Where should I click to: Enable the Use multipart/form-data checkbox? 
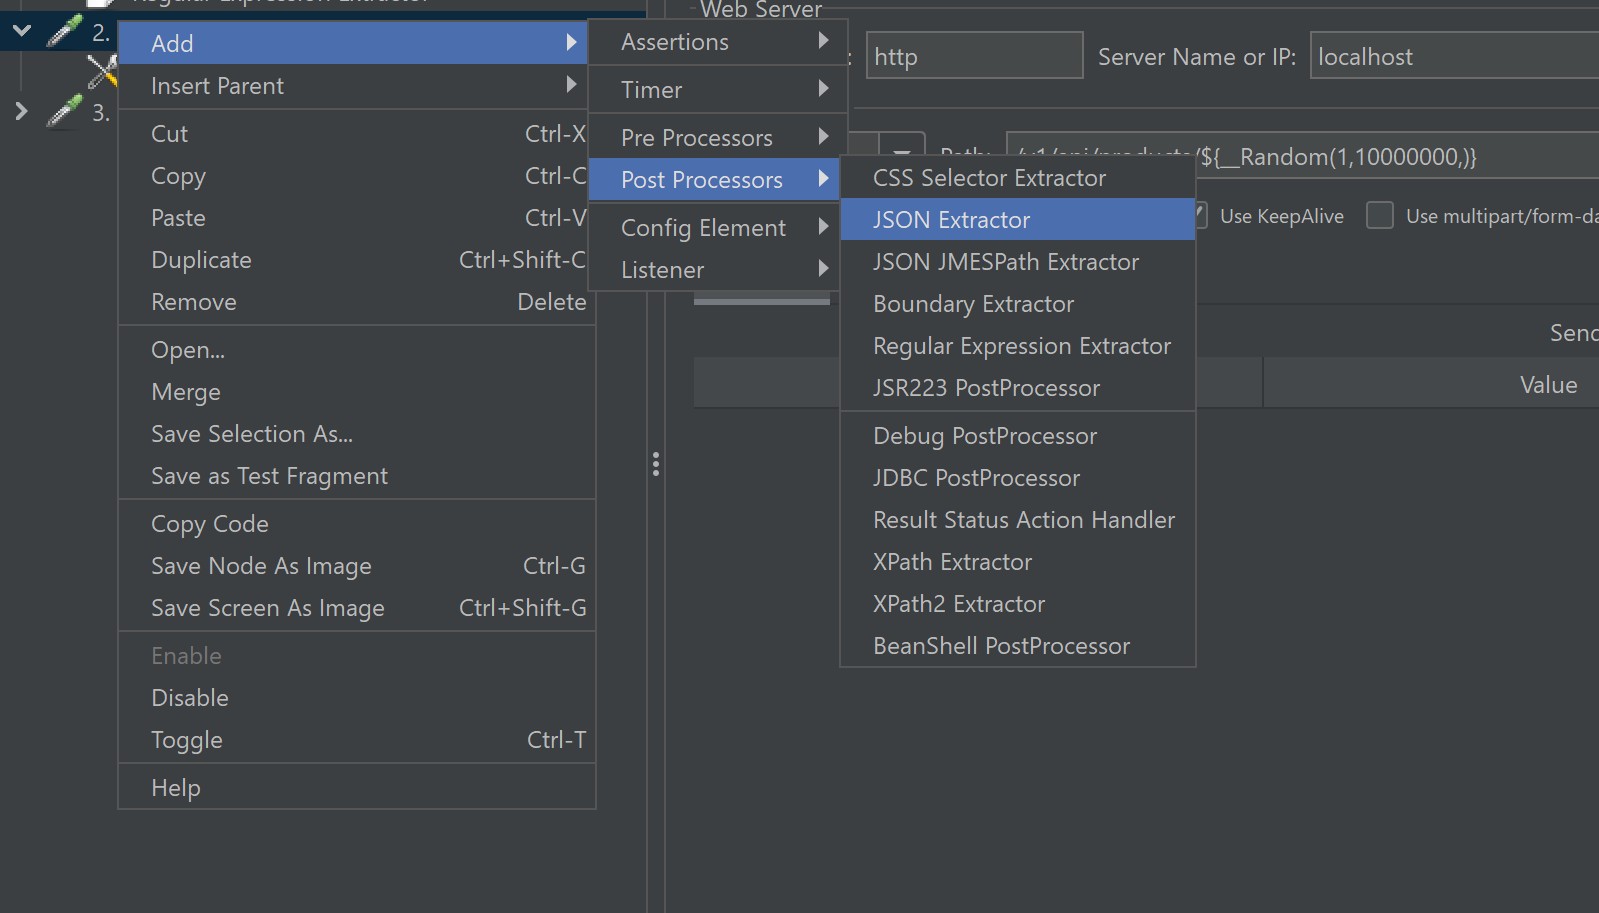coord(1380,216)
